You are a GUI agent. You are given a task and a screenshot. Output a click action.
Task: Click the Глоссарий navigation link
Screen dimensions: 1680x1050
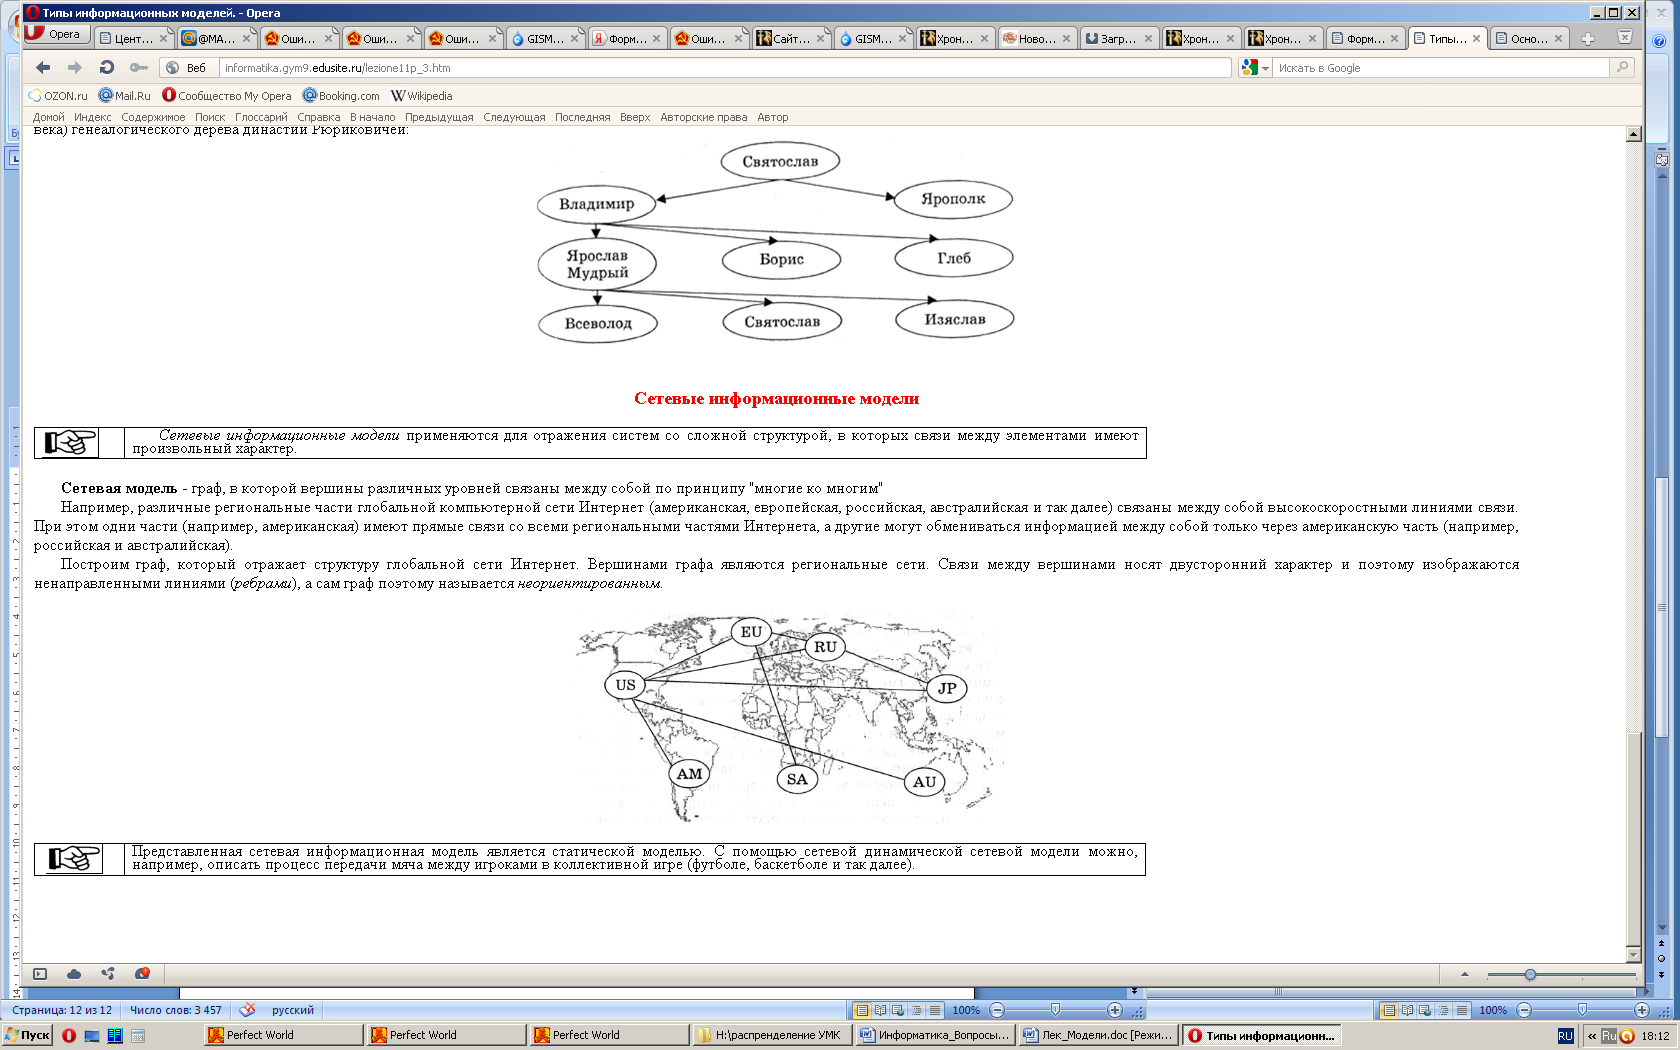point(261,117)
